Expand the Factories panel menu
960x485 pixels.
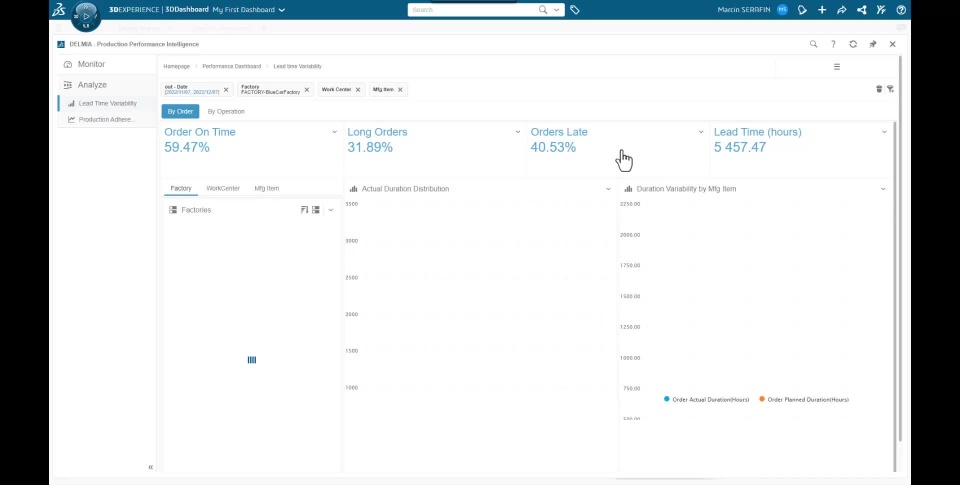(x=331, y=209)
